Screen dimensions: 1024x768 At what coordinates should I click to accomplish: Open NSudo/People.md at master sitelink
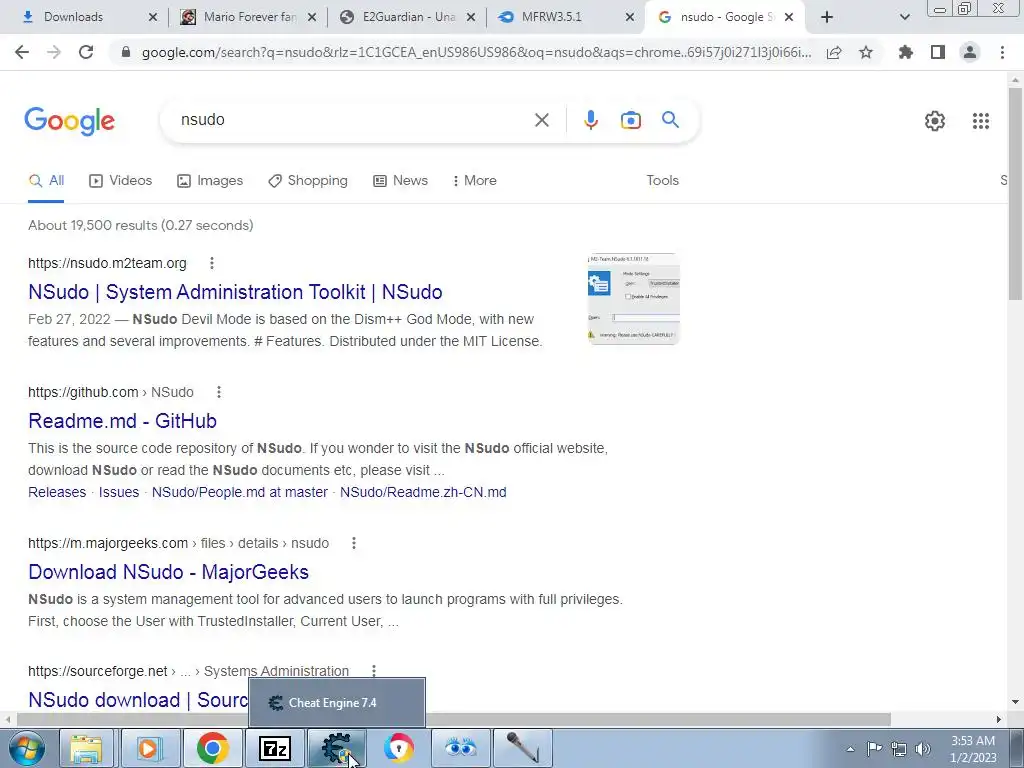click(x=240, y=492)
